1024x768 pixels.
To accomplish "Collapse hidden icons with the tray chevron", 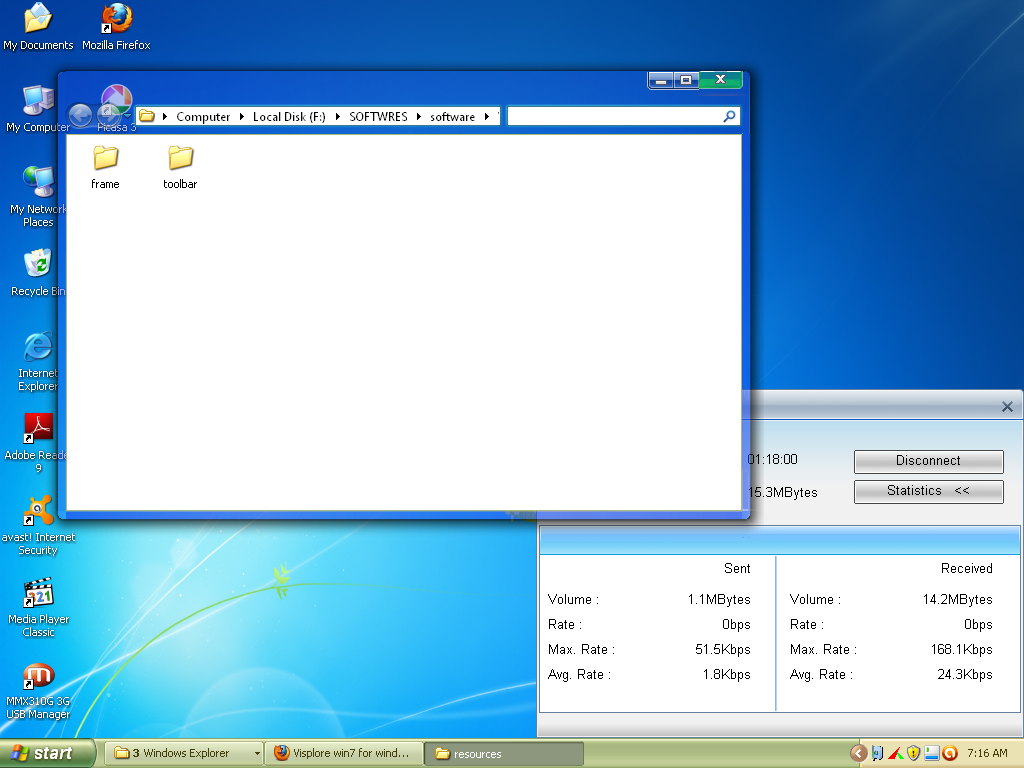I will point(858,753).
